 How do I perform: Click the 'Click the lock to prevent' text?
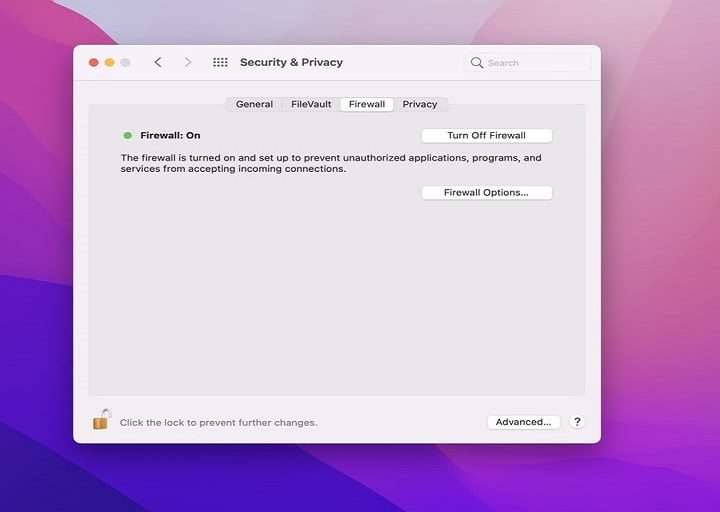point(218,423)
